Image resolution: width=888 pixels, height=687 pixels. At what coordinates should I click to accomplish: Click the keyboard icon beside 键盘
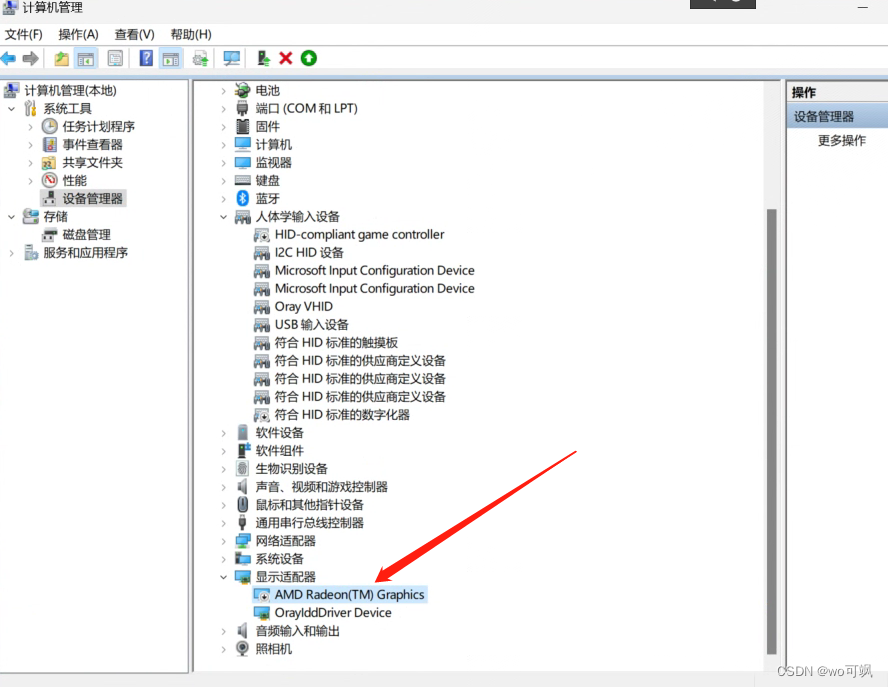(242, 181)
